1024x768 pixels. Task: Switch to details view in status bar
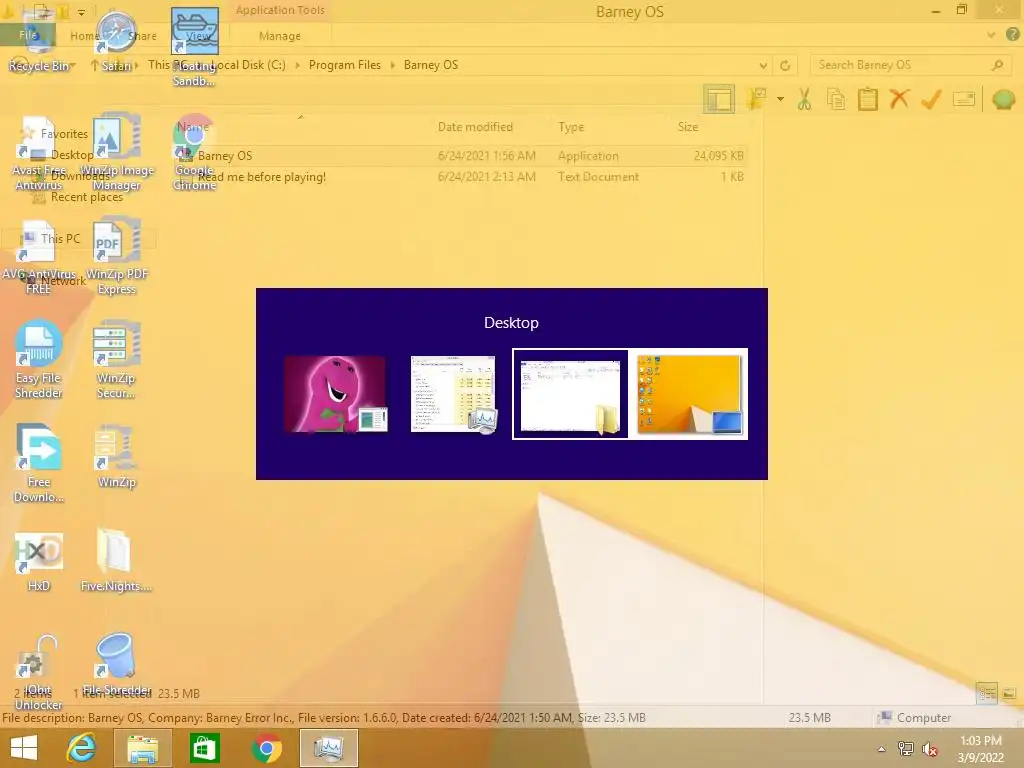tap(986, 692)
